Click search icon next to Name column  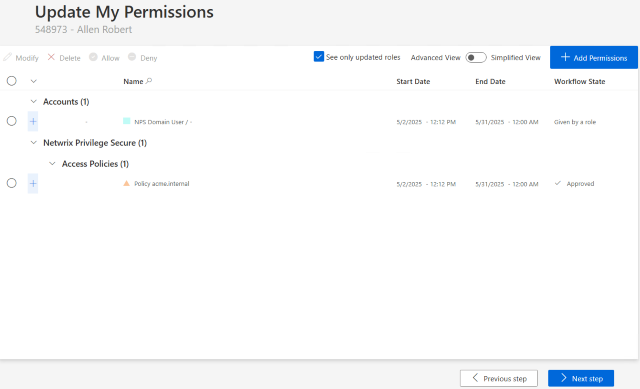tap(149, 81)
